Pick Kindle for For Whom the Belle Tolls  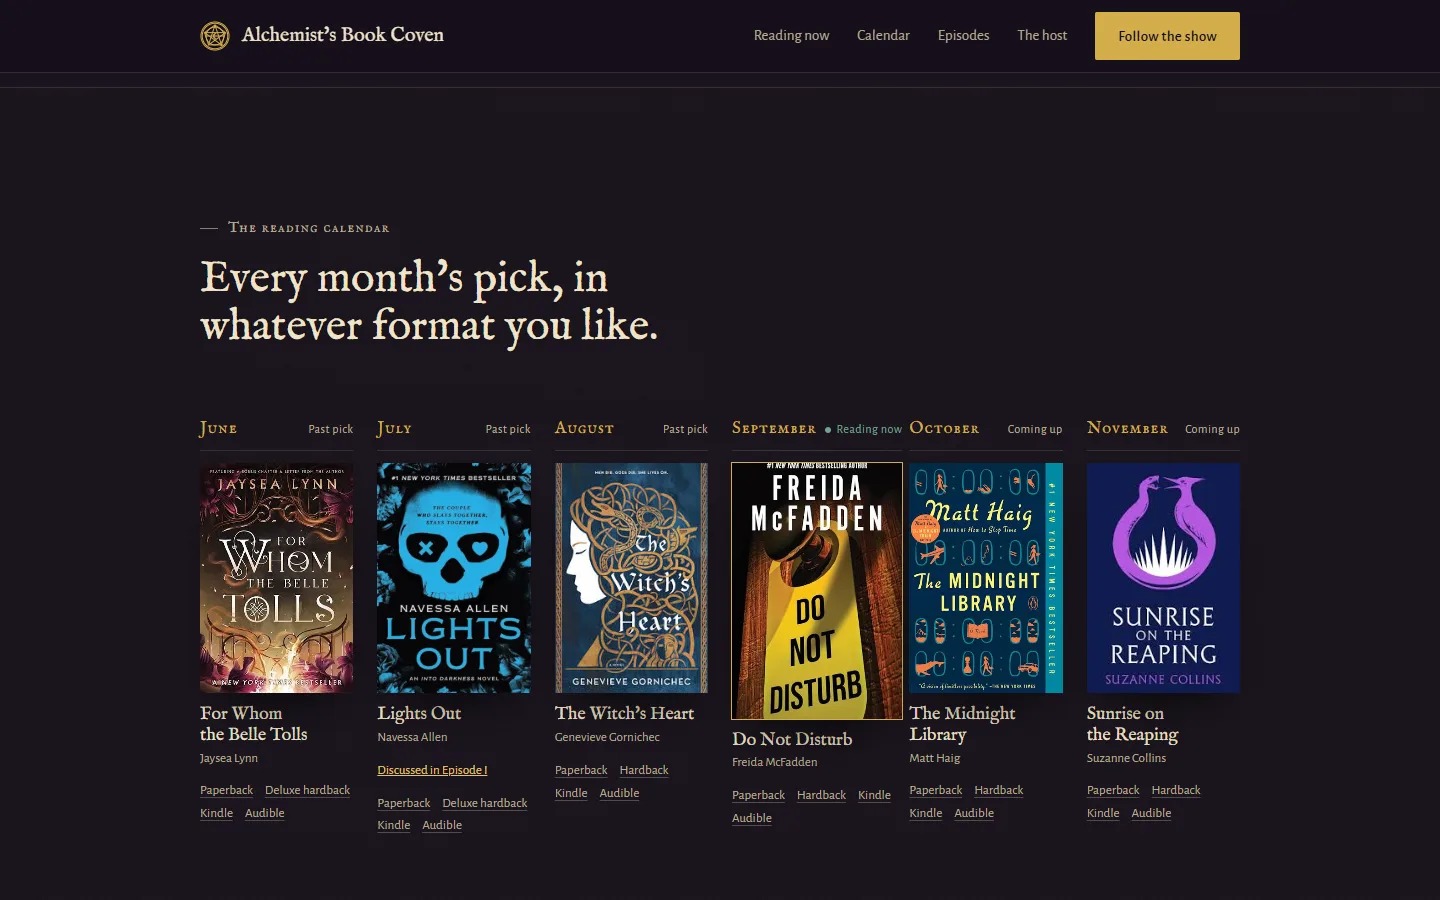coord(216,813)
